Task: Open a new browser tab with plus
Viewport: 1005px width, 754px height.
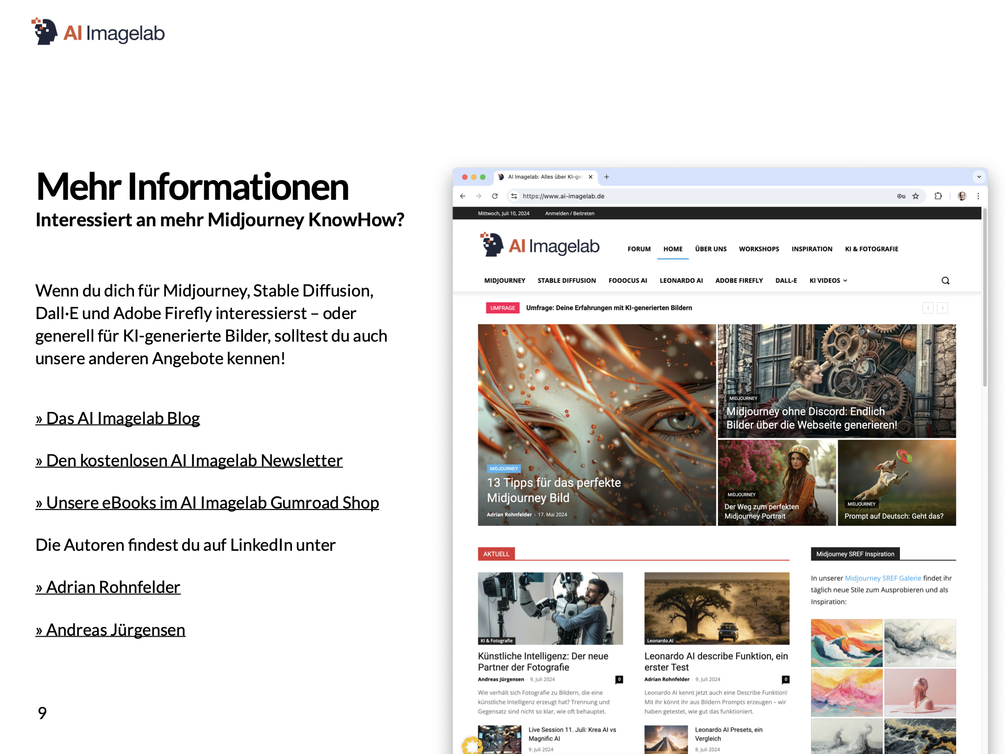Action: tap(606, 177)
